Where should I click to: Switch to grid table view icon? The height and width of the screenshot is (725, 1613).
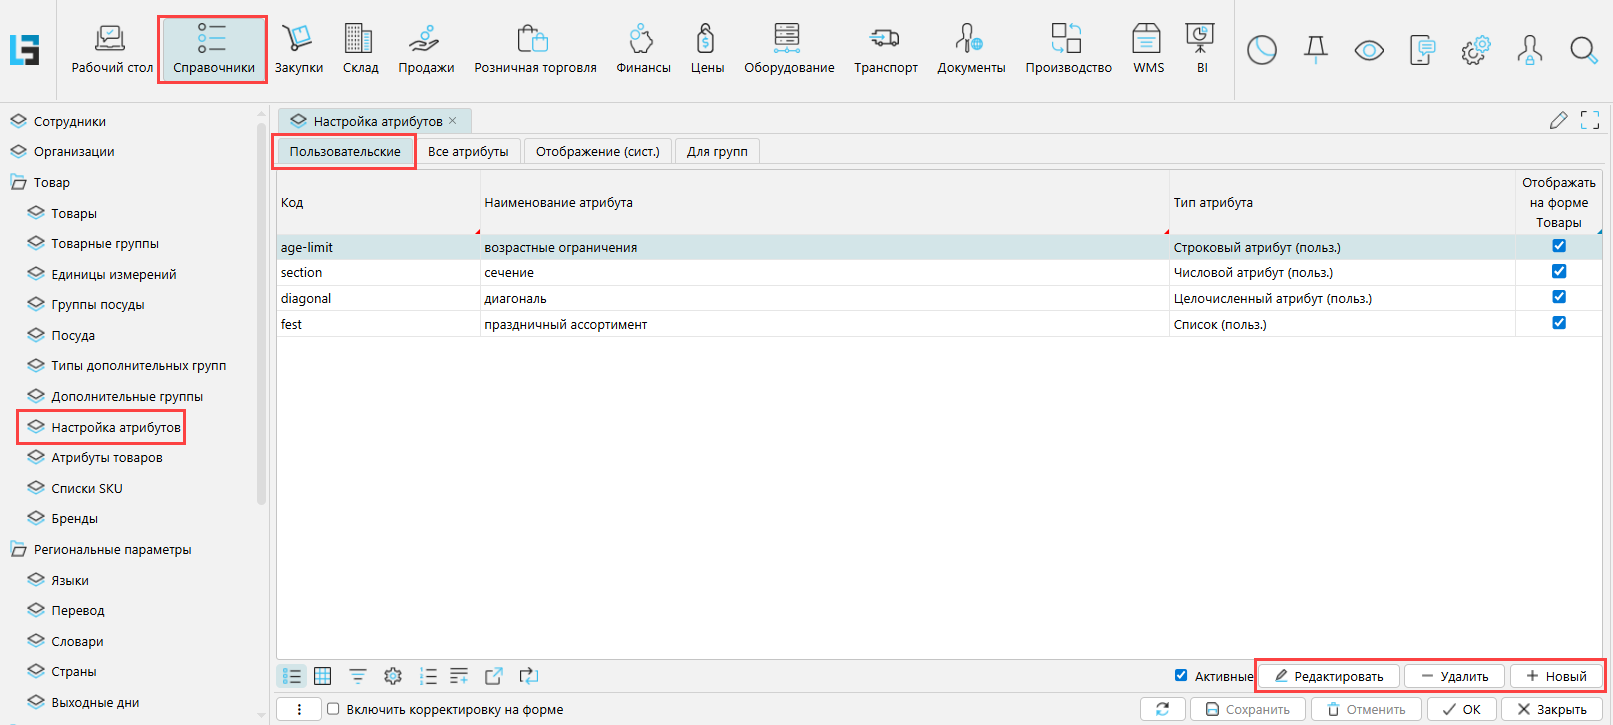point(323,677)
